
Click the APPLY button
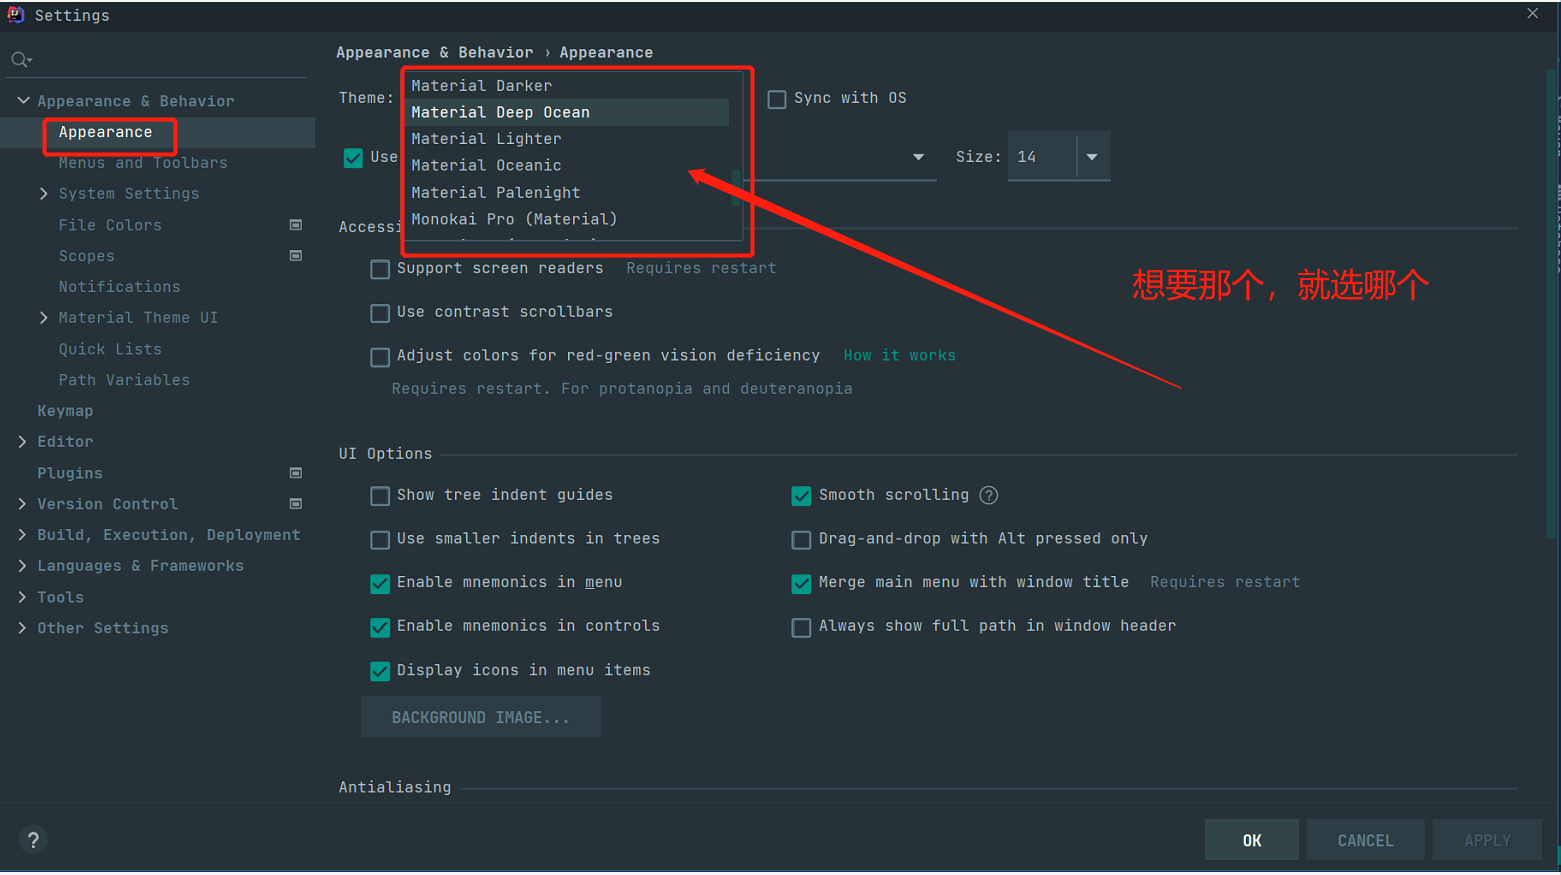click(1487, 840)
